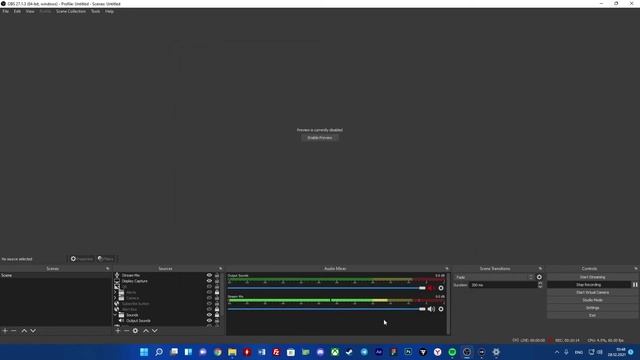Add a new source with plus icon
Image resolution: width=640 pixels, height=360 pixels.
pos(118,331)
